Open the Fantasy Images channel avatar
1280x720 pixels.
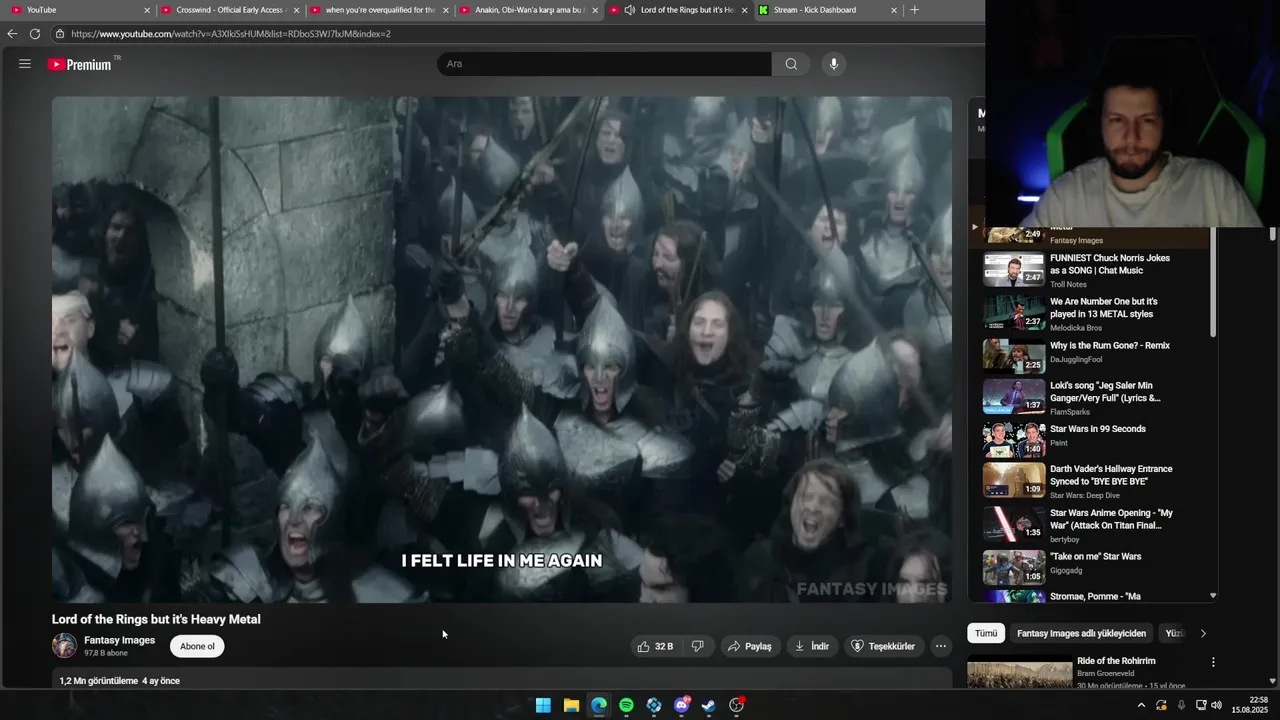pos(64,646)
